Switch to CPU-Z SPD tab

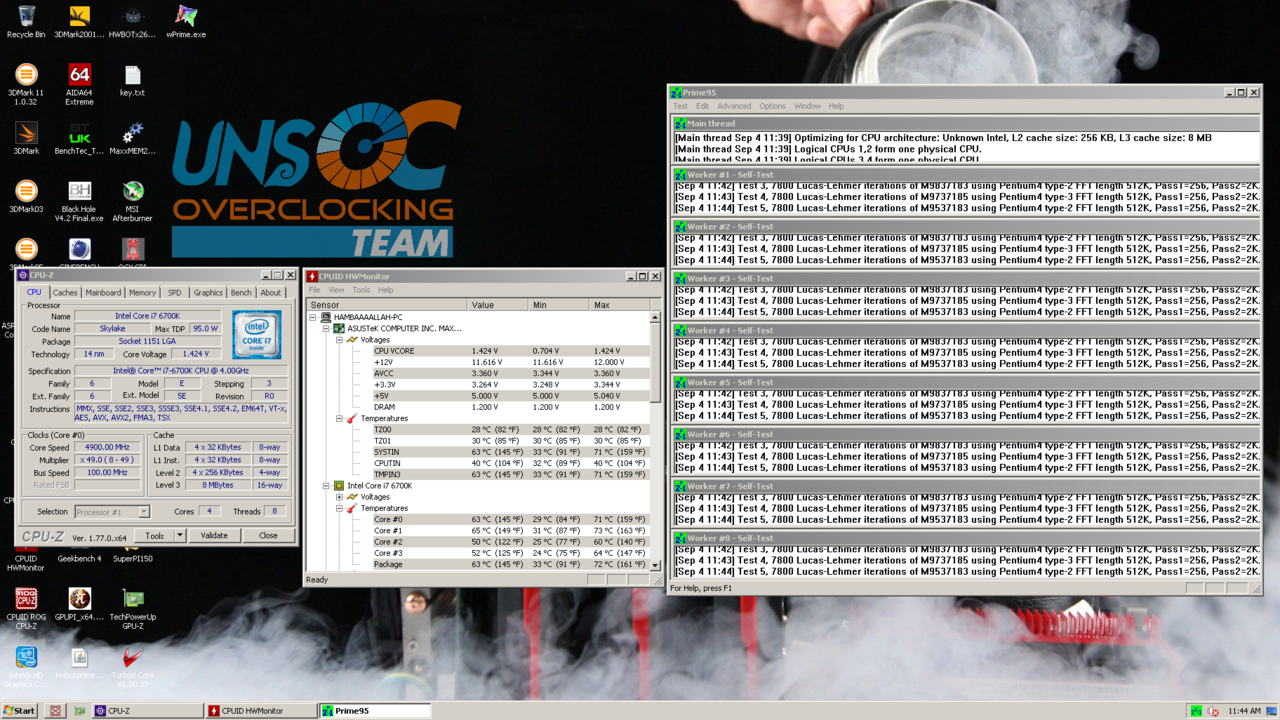pos(175,293)
